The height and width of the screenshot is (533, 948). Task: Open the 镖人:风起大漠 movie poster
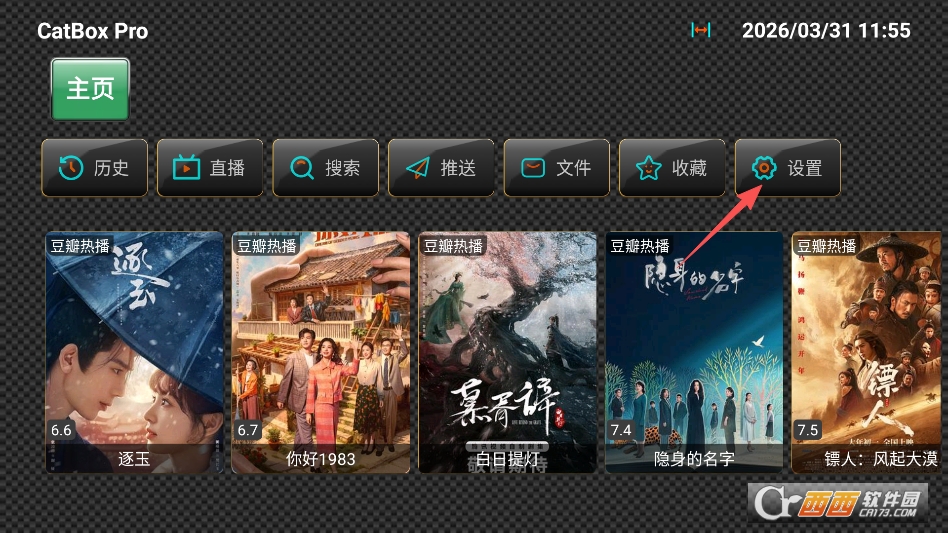(x=868, y=352)
